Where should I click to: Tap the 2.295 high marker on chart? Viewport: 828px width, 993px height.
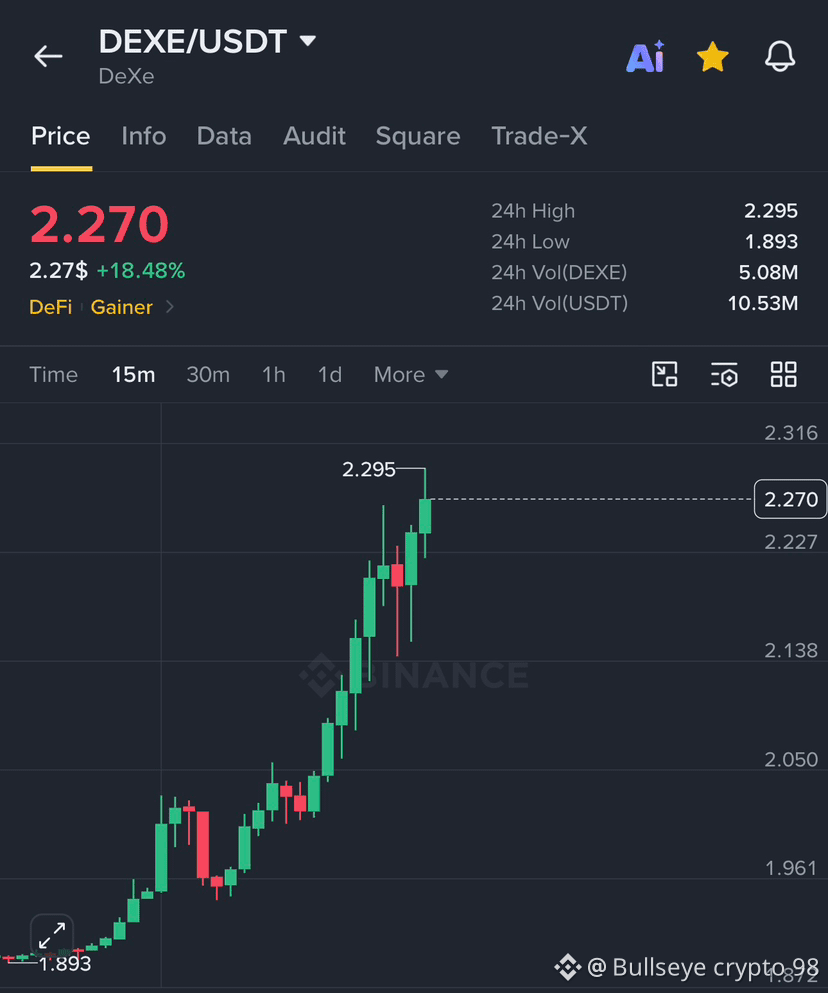coord(369,469)
